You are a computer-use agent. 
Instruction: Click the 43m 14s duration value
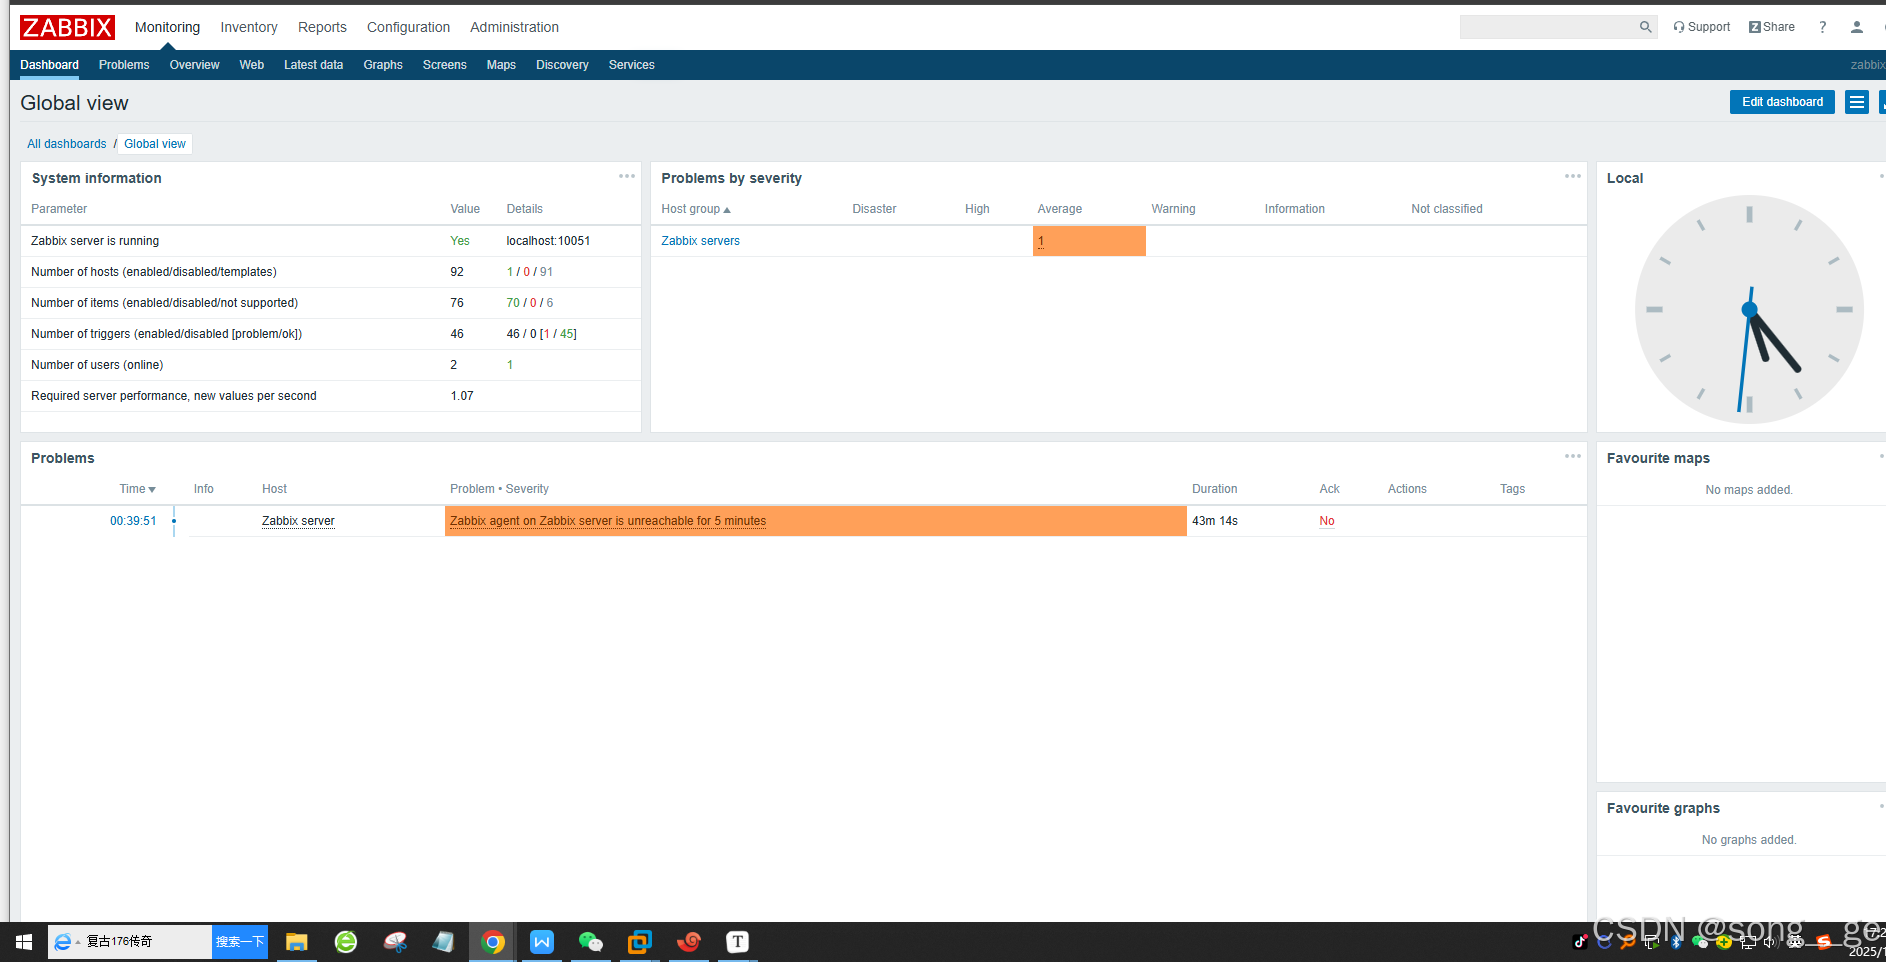coord(1215,521)
